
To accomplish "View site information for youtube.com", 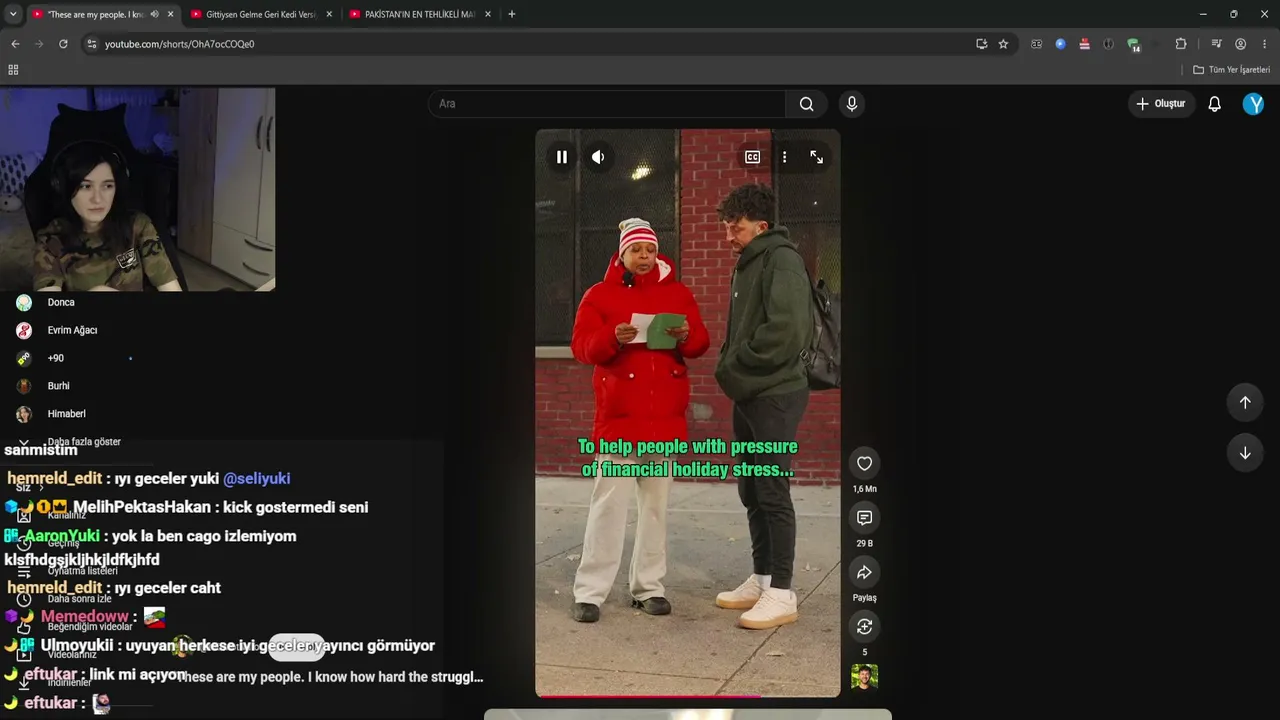I will tap(92, 44).
